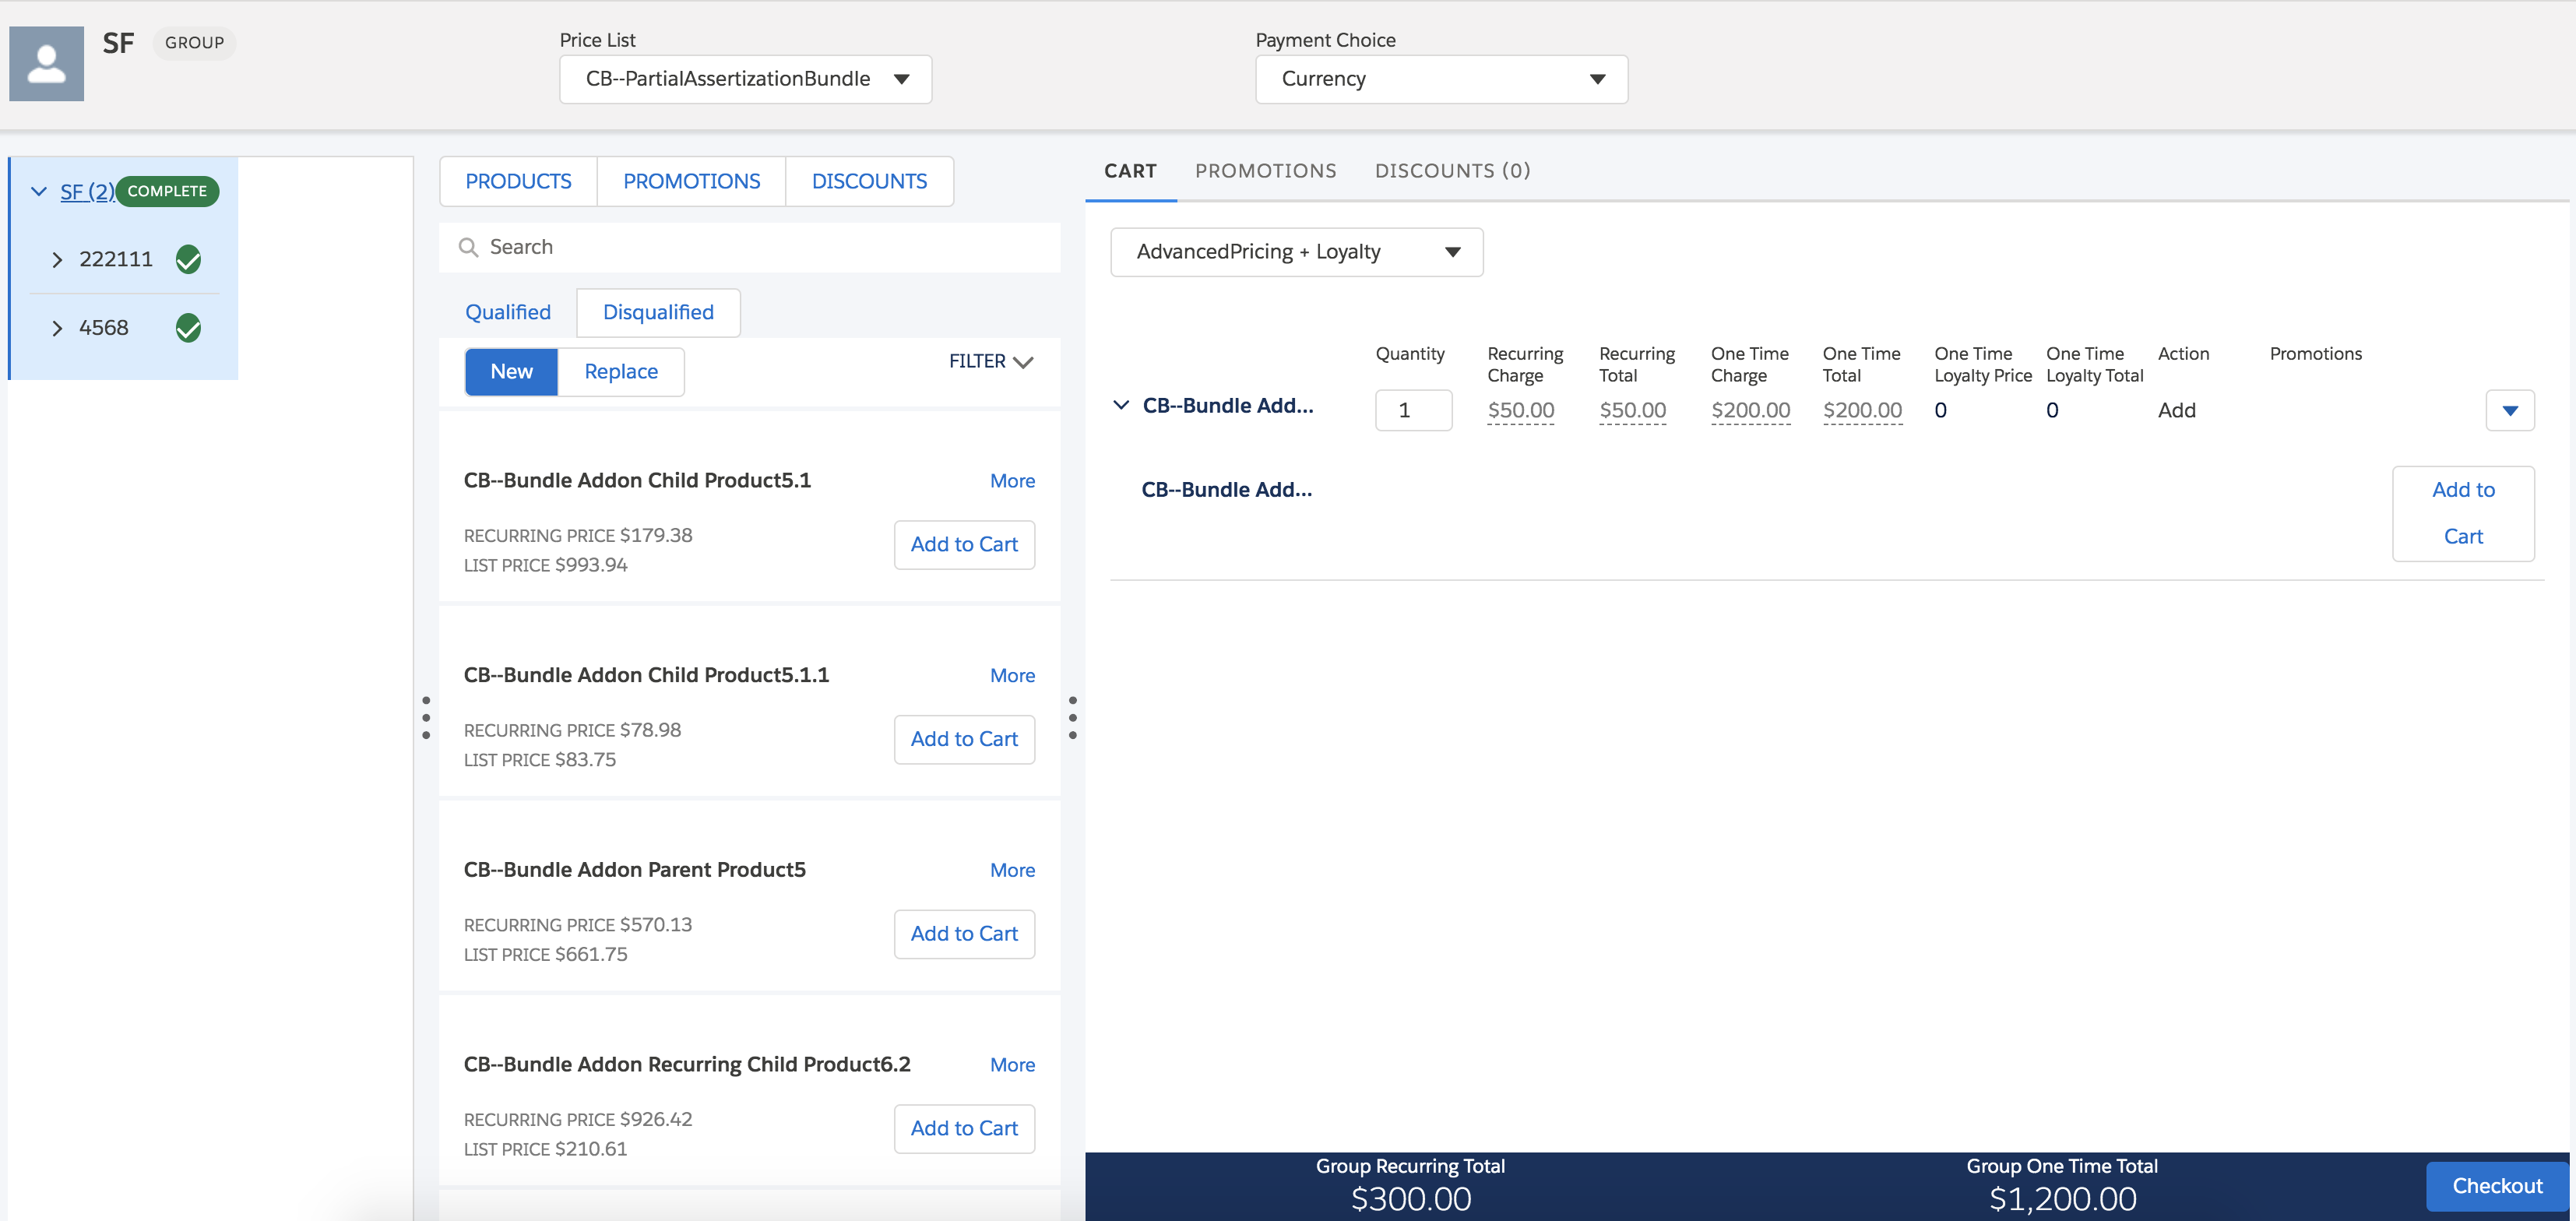The image size is (2576, 1221).
Task: Open the cart PROMOTIONS tab
Action: [1265, 171]
